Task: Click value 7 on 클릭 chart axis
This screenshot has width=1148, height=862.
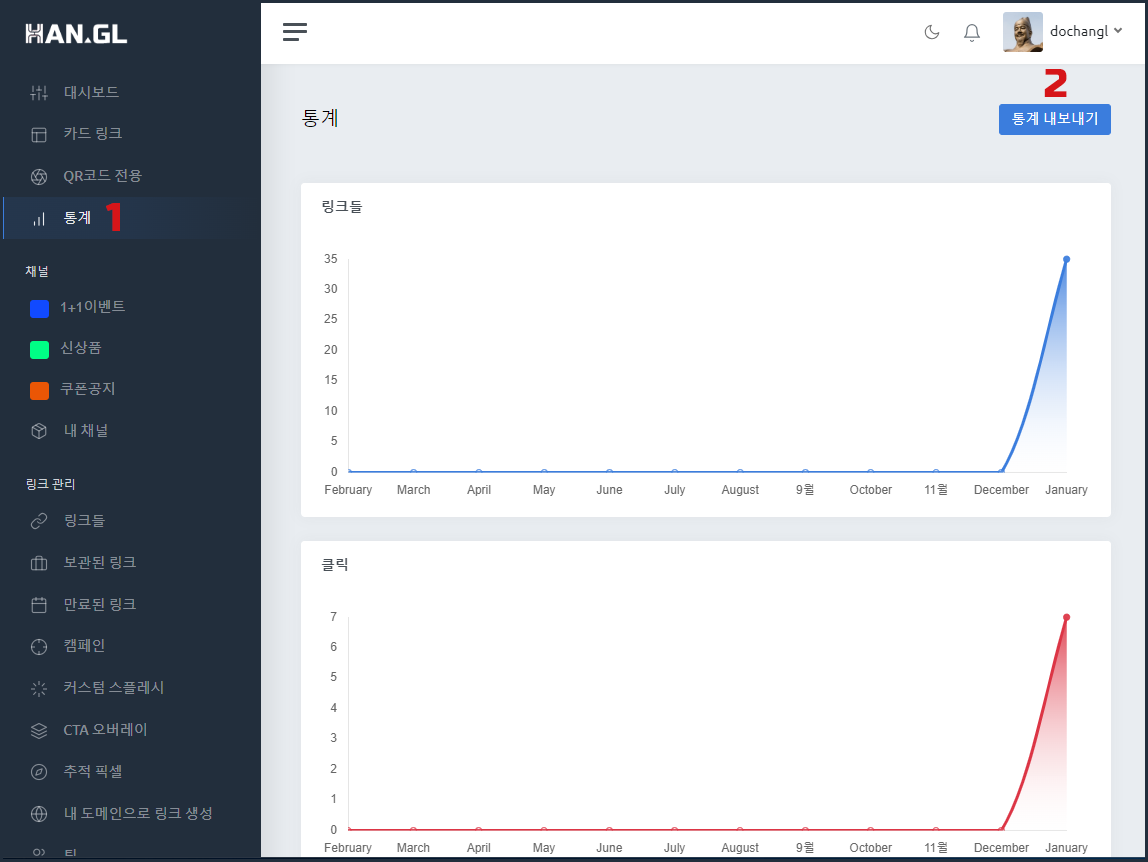Action: tap(333, 617)
